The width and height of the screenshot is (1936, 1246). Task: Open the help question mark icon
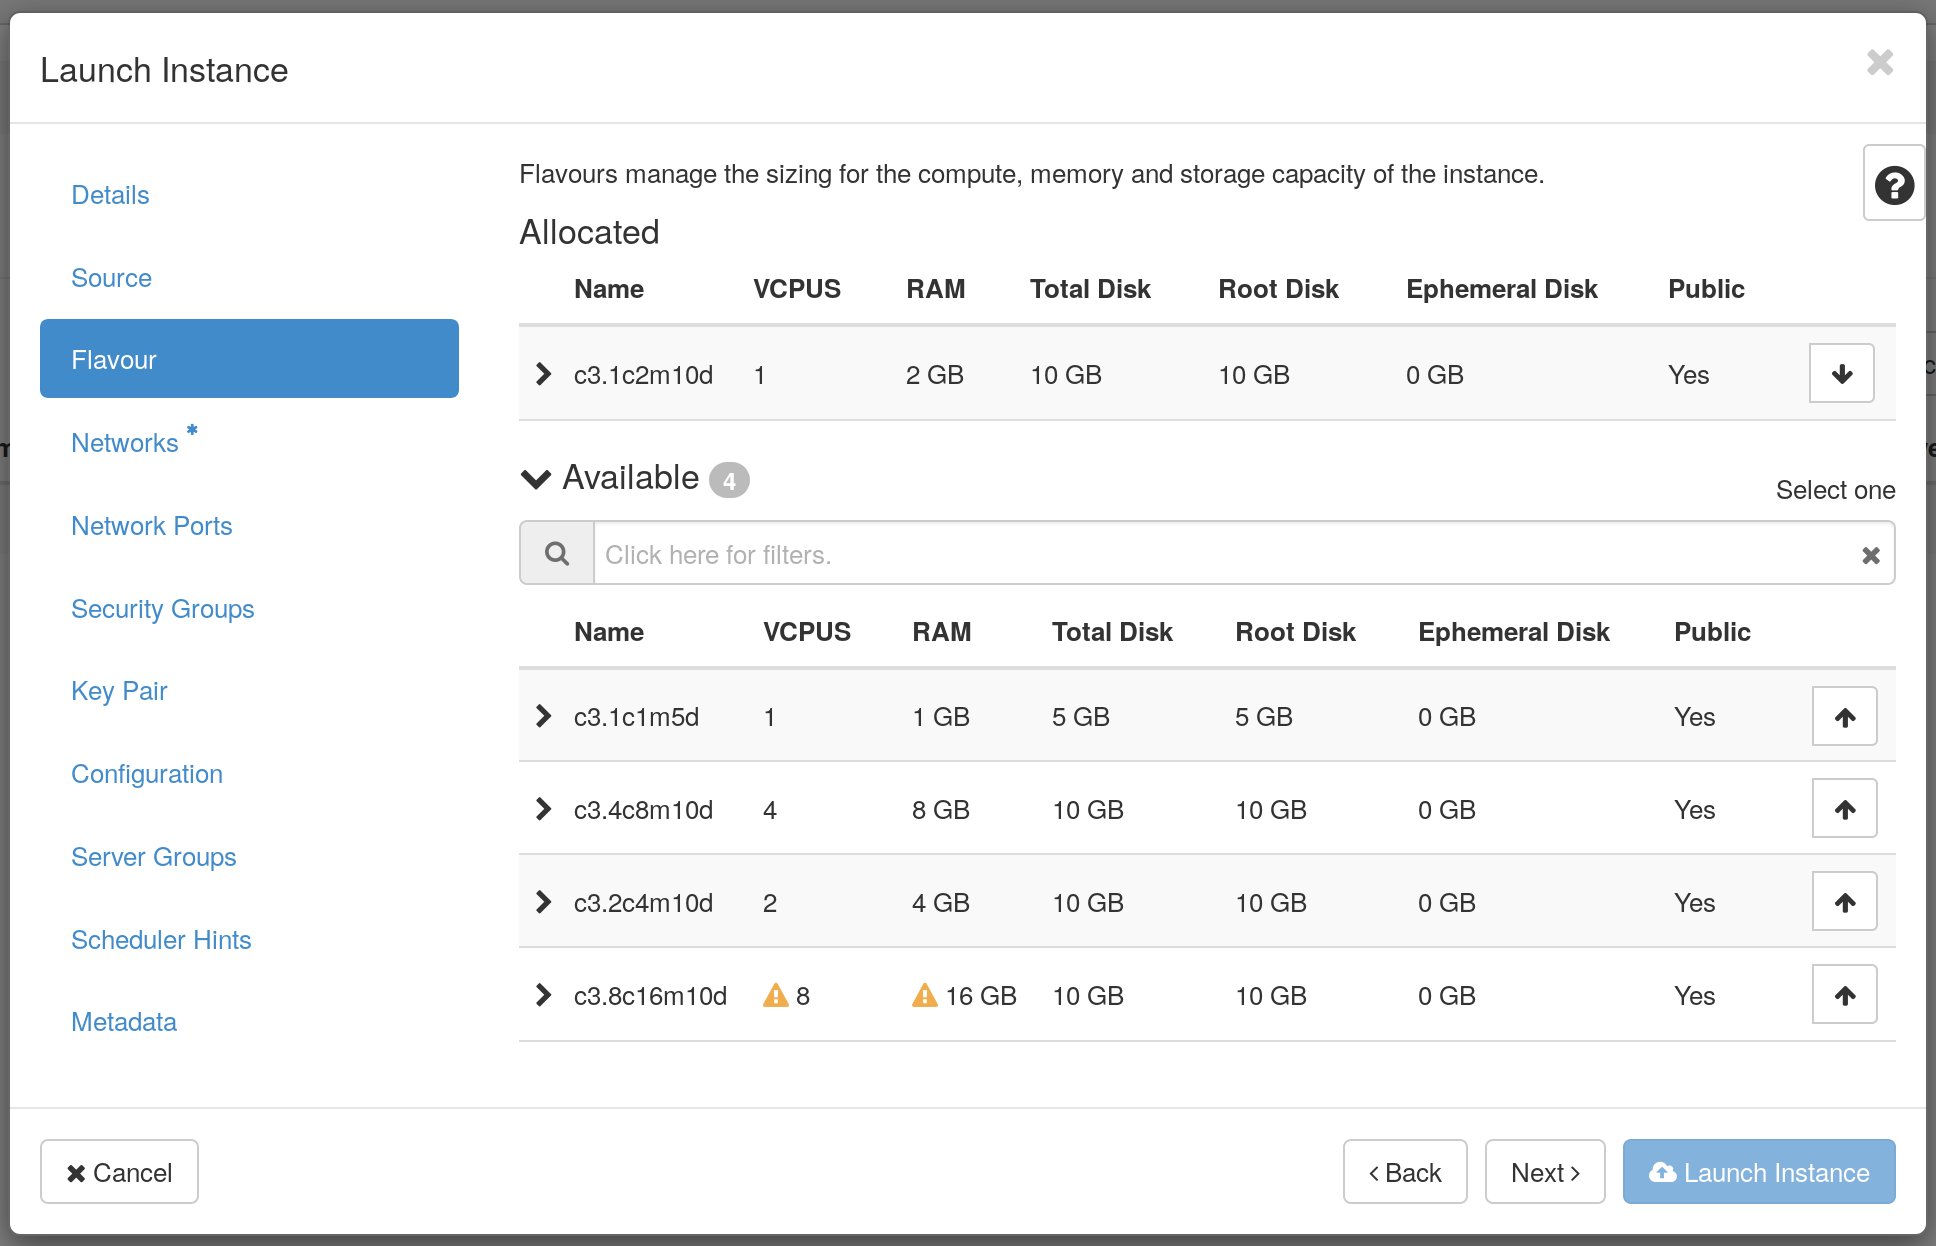(x=1894, y=186)
